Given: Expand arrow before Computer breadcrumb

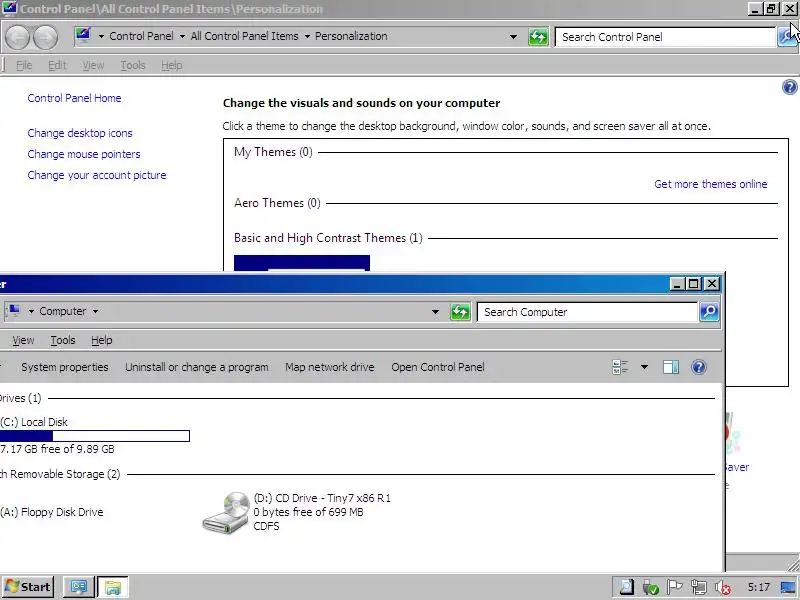Looking at the screenshot, I should (31, 312).
